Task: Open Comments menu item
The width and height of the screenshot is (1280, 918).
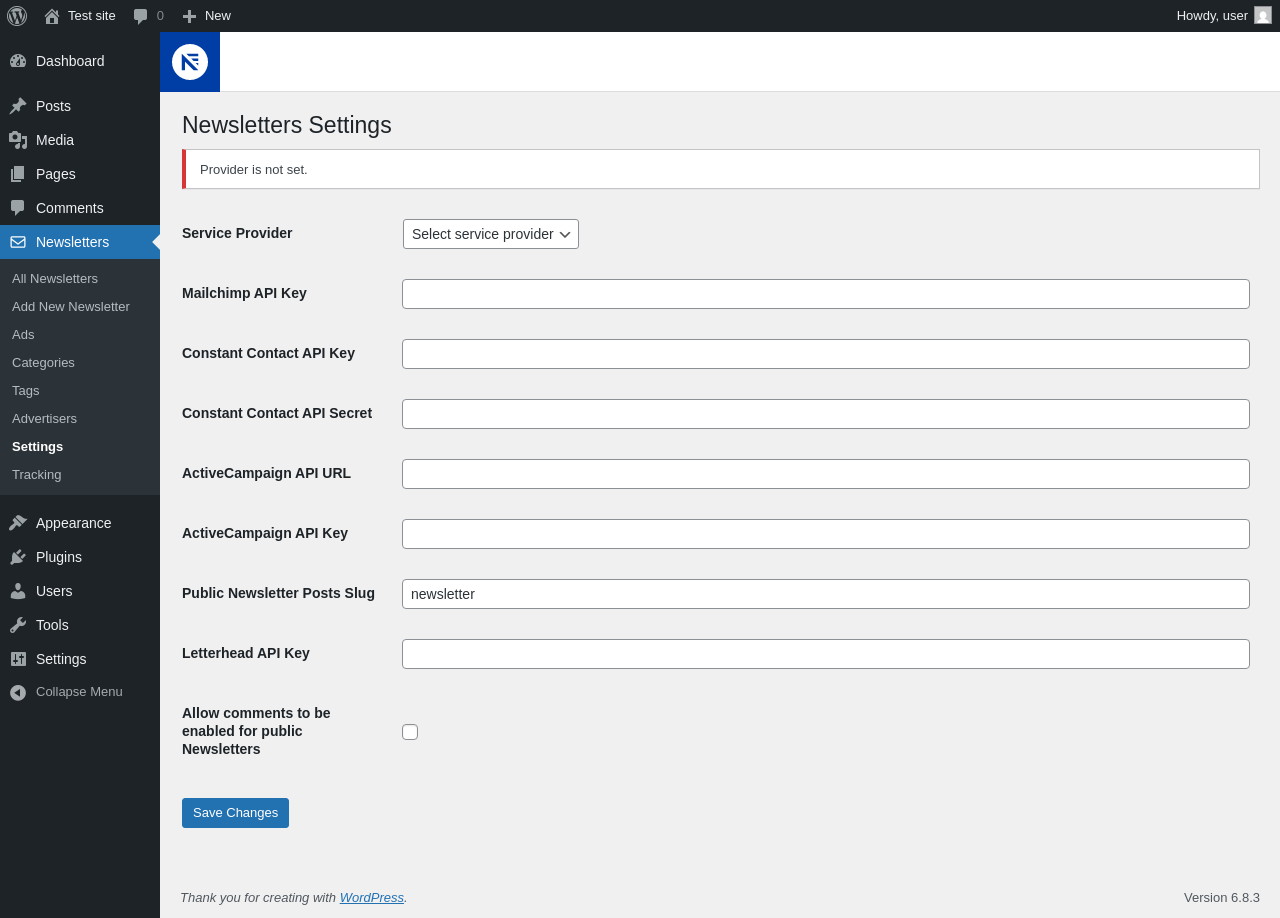Action: 80,208
